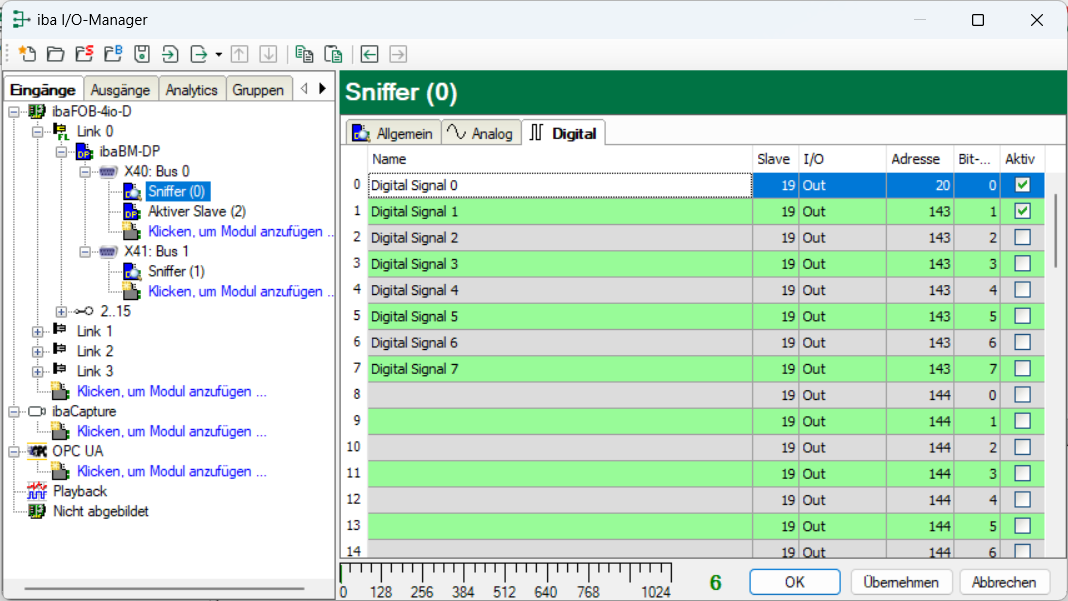Click the ibaFOB-4io-D board icon
The width and height of the screenshot is (1068, 601).
pyautogui.click(x=37, y=111)
